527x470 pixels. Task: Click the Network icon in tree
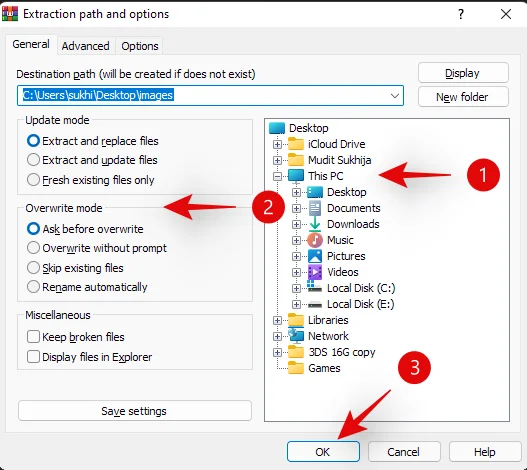(x=296, y=336)
